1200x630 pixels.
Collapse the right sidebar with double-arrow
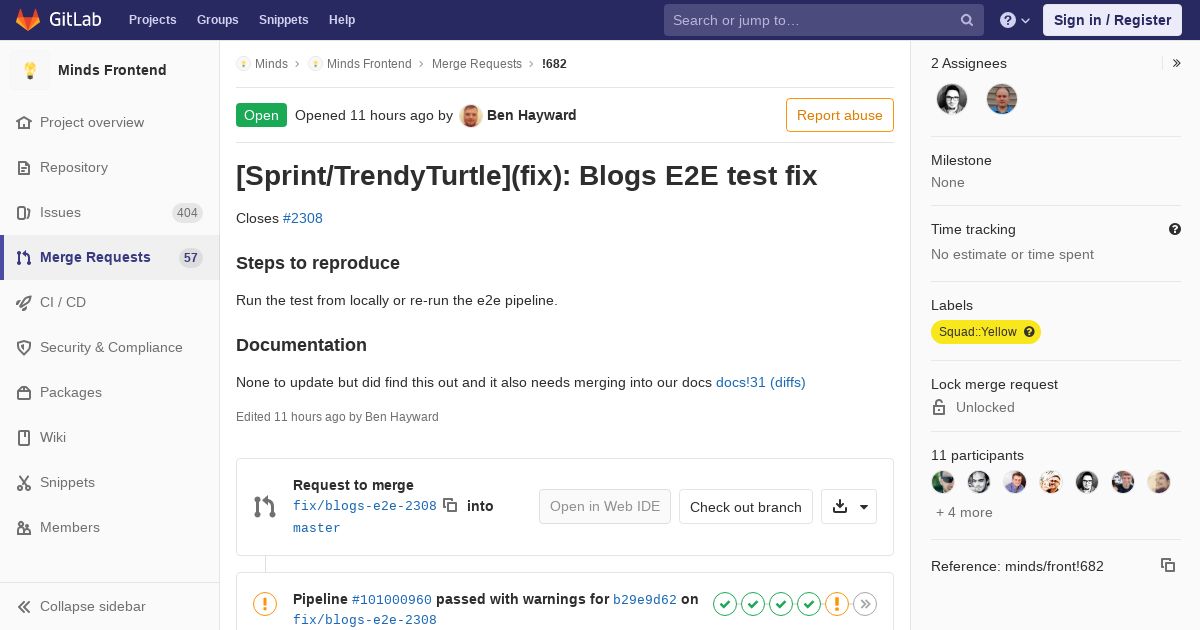pyautogui.click(x=1177, y=63)
